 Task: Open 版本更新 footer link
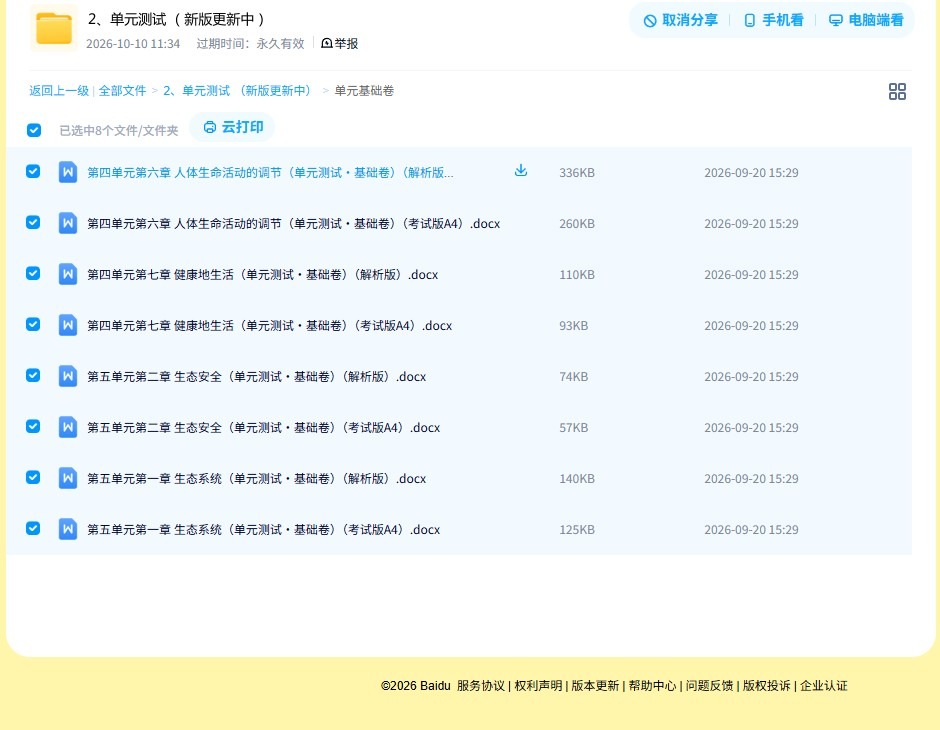595,686
